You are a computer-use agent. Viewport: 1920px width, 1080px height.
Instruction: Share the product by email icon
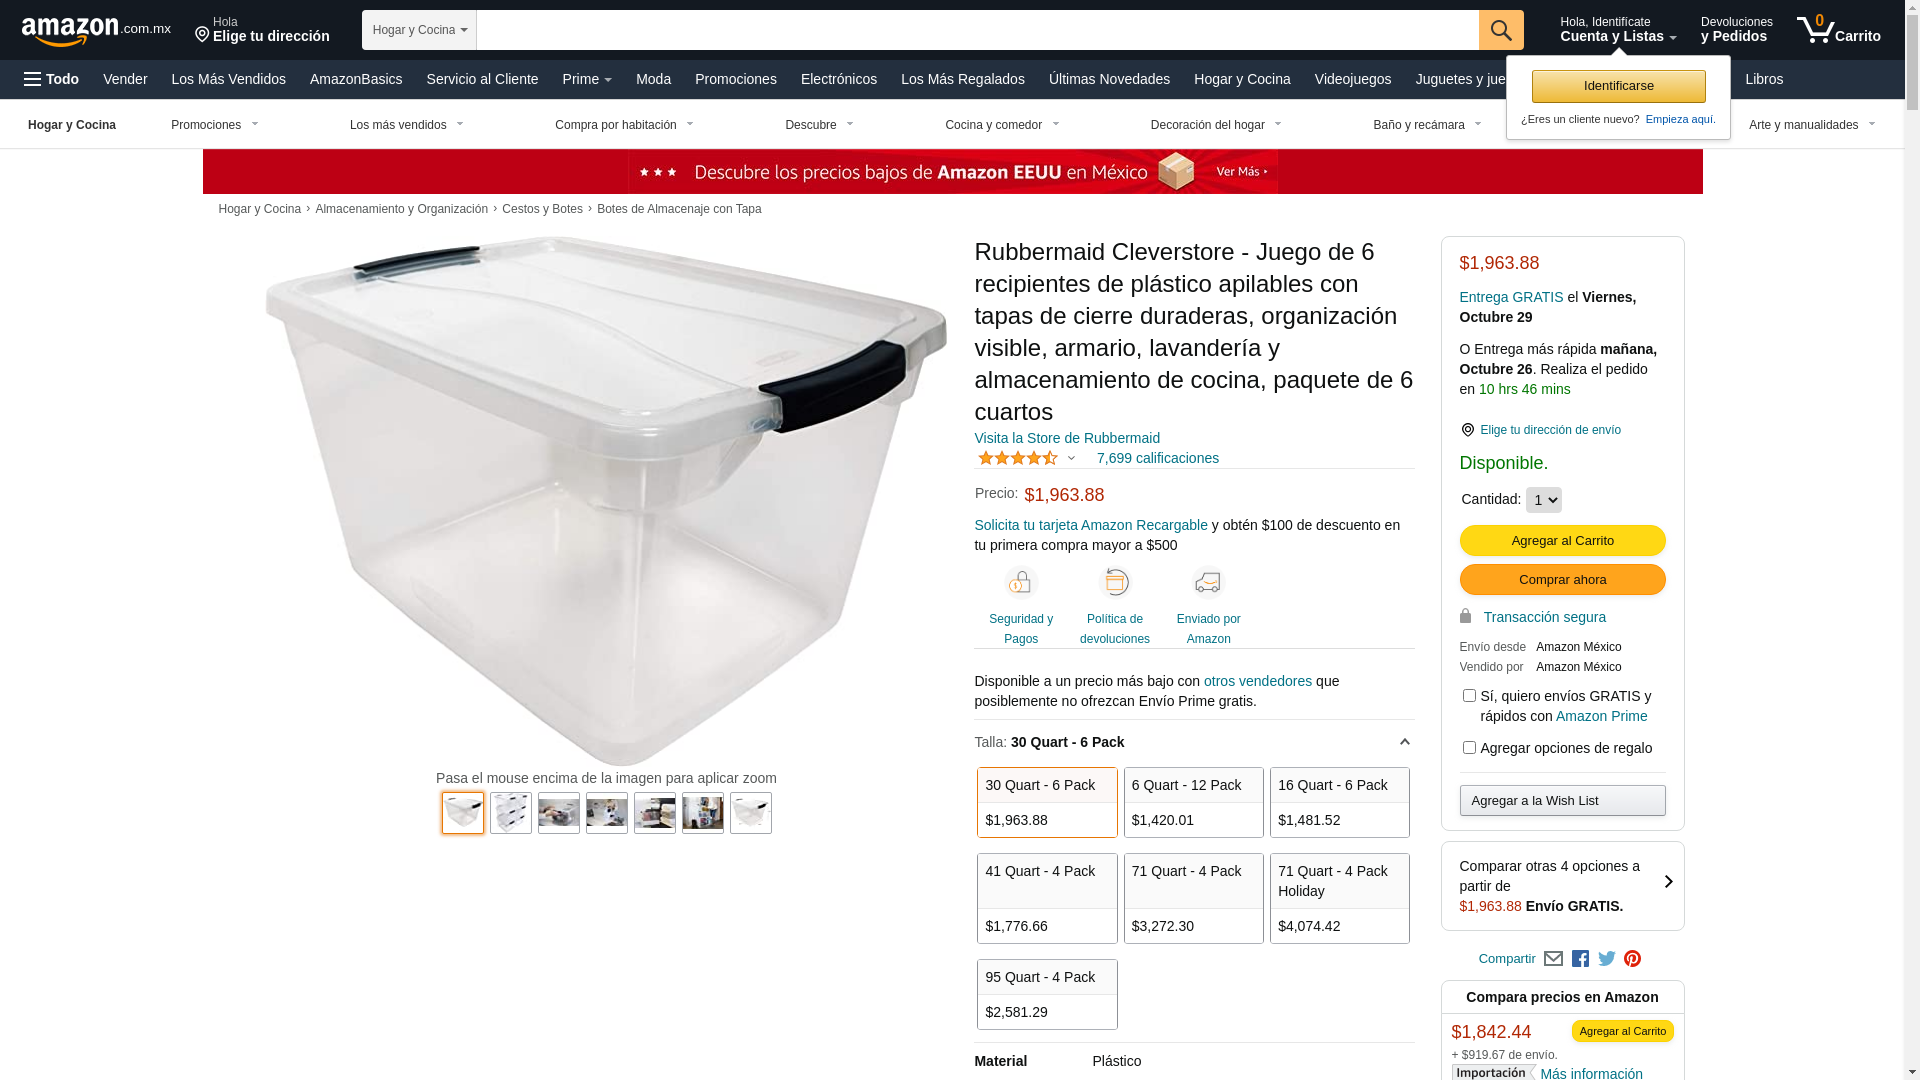coord(1553,959)
